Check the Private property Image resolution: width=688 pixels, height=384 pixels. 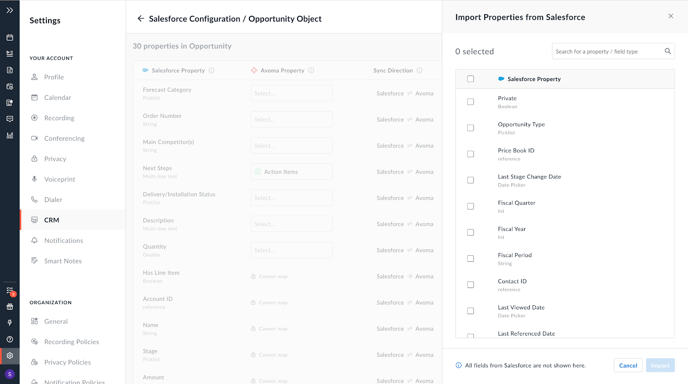470,102
